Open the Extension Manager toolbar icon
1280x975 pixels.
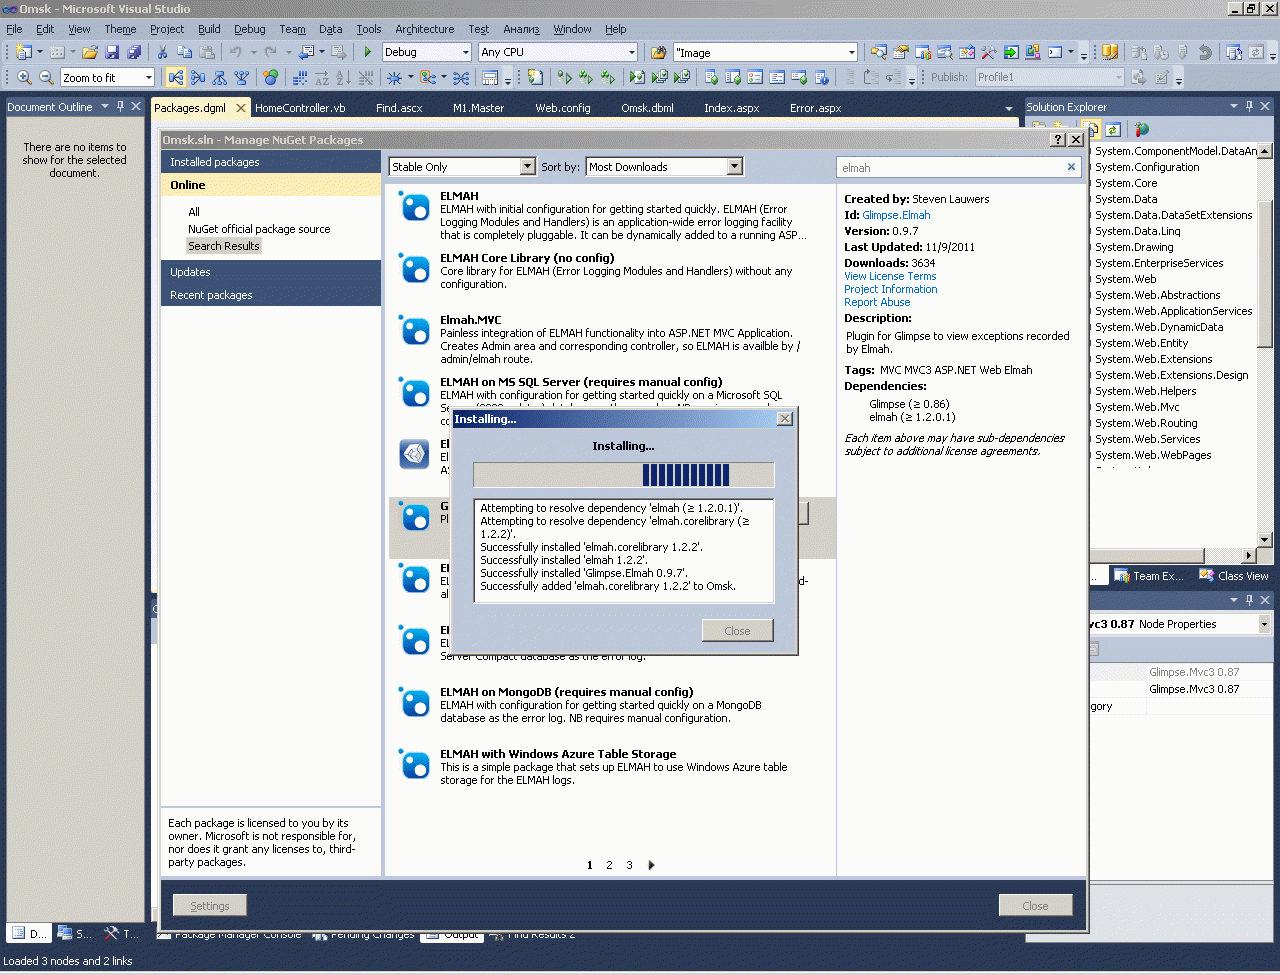1033,52
